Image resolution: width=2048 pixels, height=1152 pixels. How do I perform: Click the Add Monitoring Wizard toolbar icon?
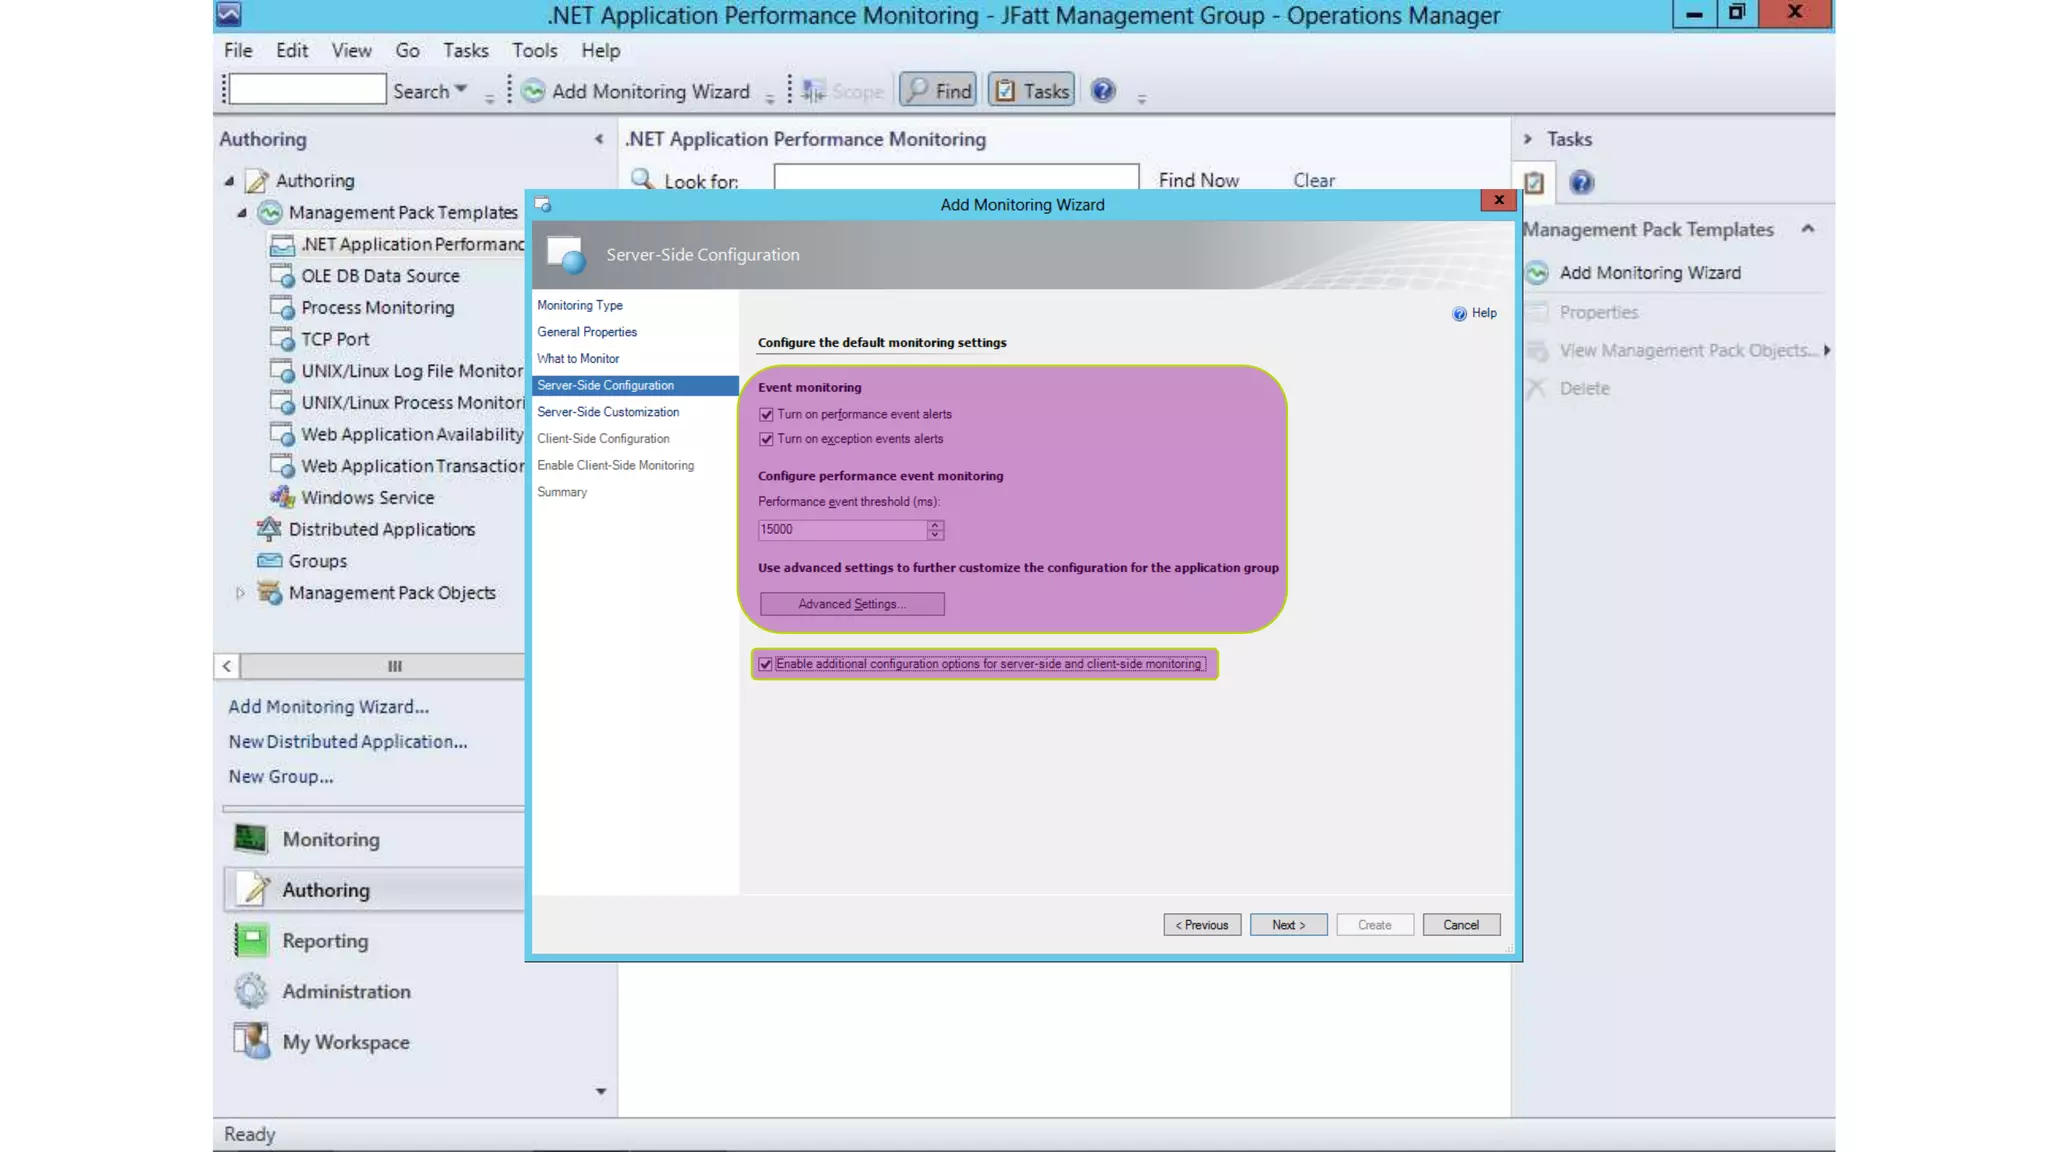coord(533,91)
